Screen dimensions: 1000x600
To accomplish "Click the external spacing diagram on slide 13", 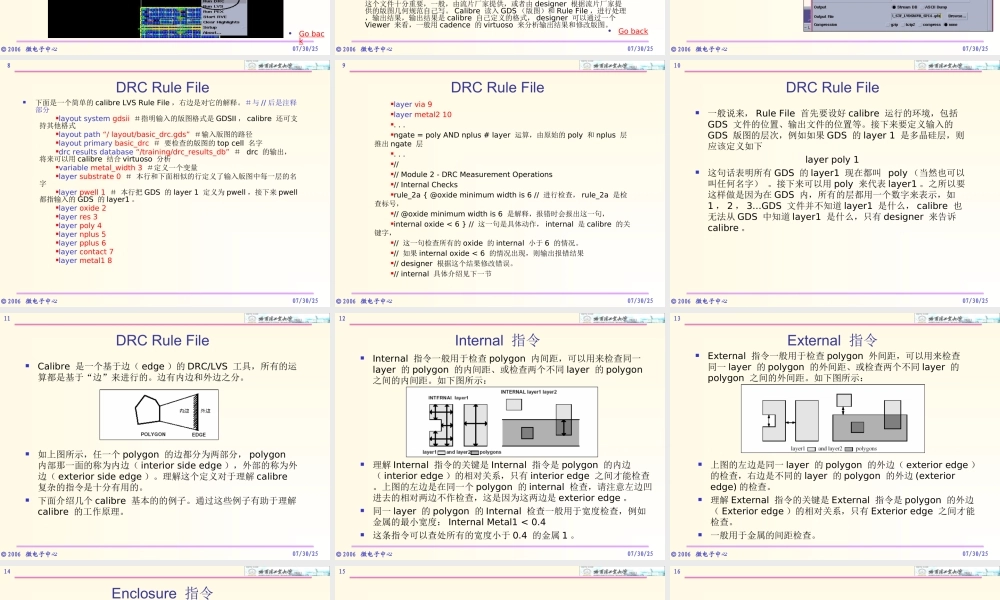I will point(832,418).
